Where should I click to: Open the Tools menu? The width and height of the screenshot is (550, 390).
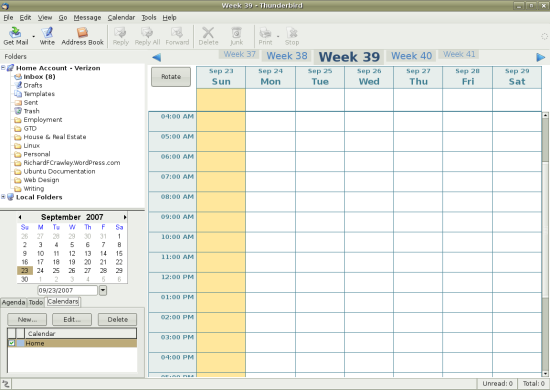(x=149, y=18)
